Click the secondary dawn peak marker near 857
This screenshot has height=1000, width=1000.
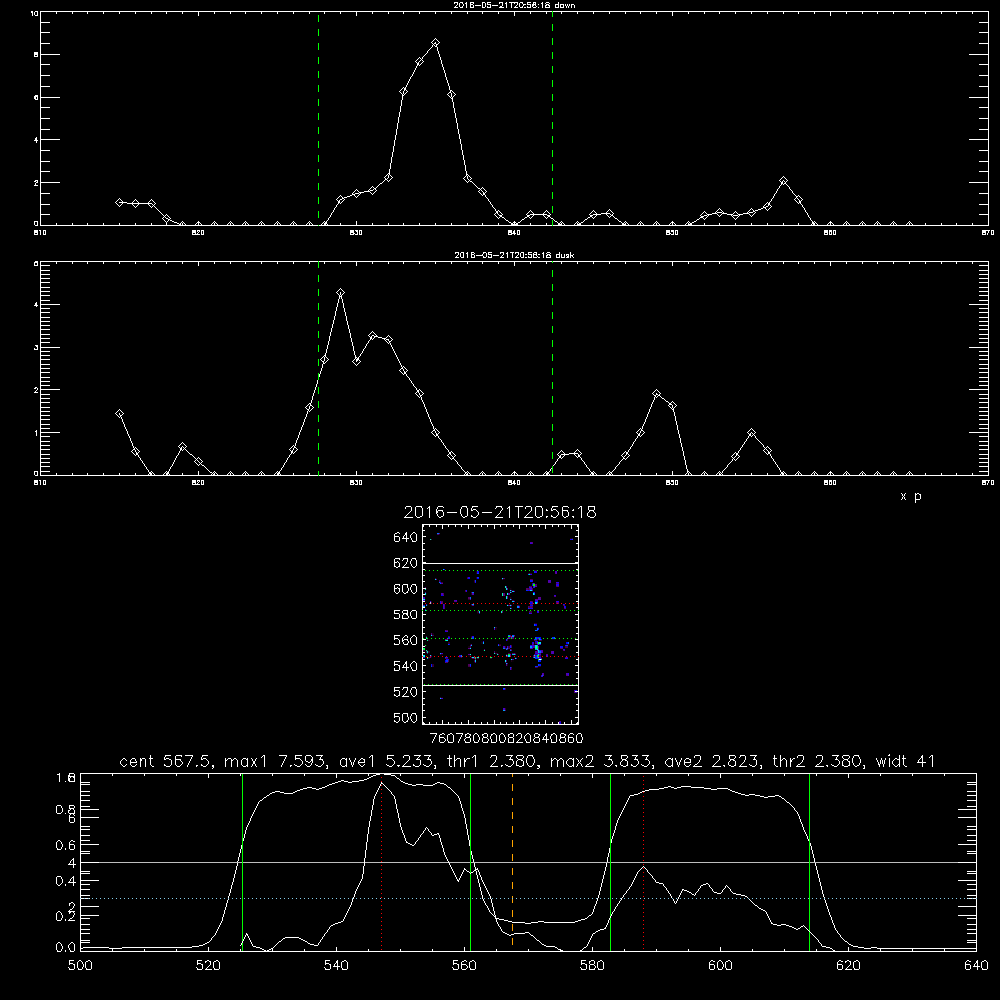click(x=784, y=181)
